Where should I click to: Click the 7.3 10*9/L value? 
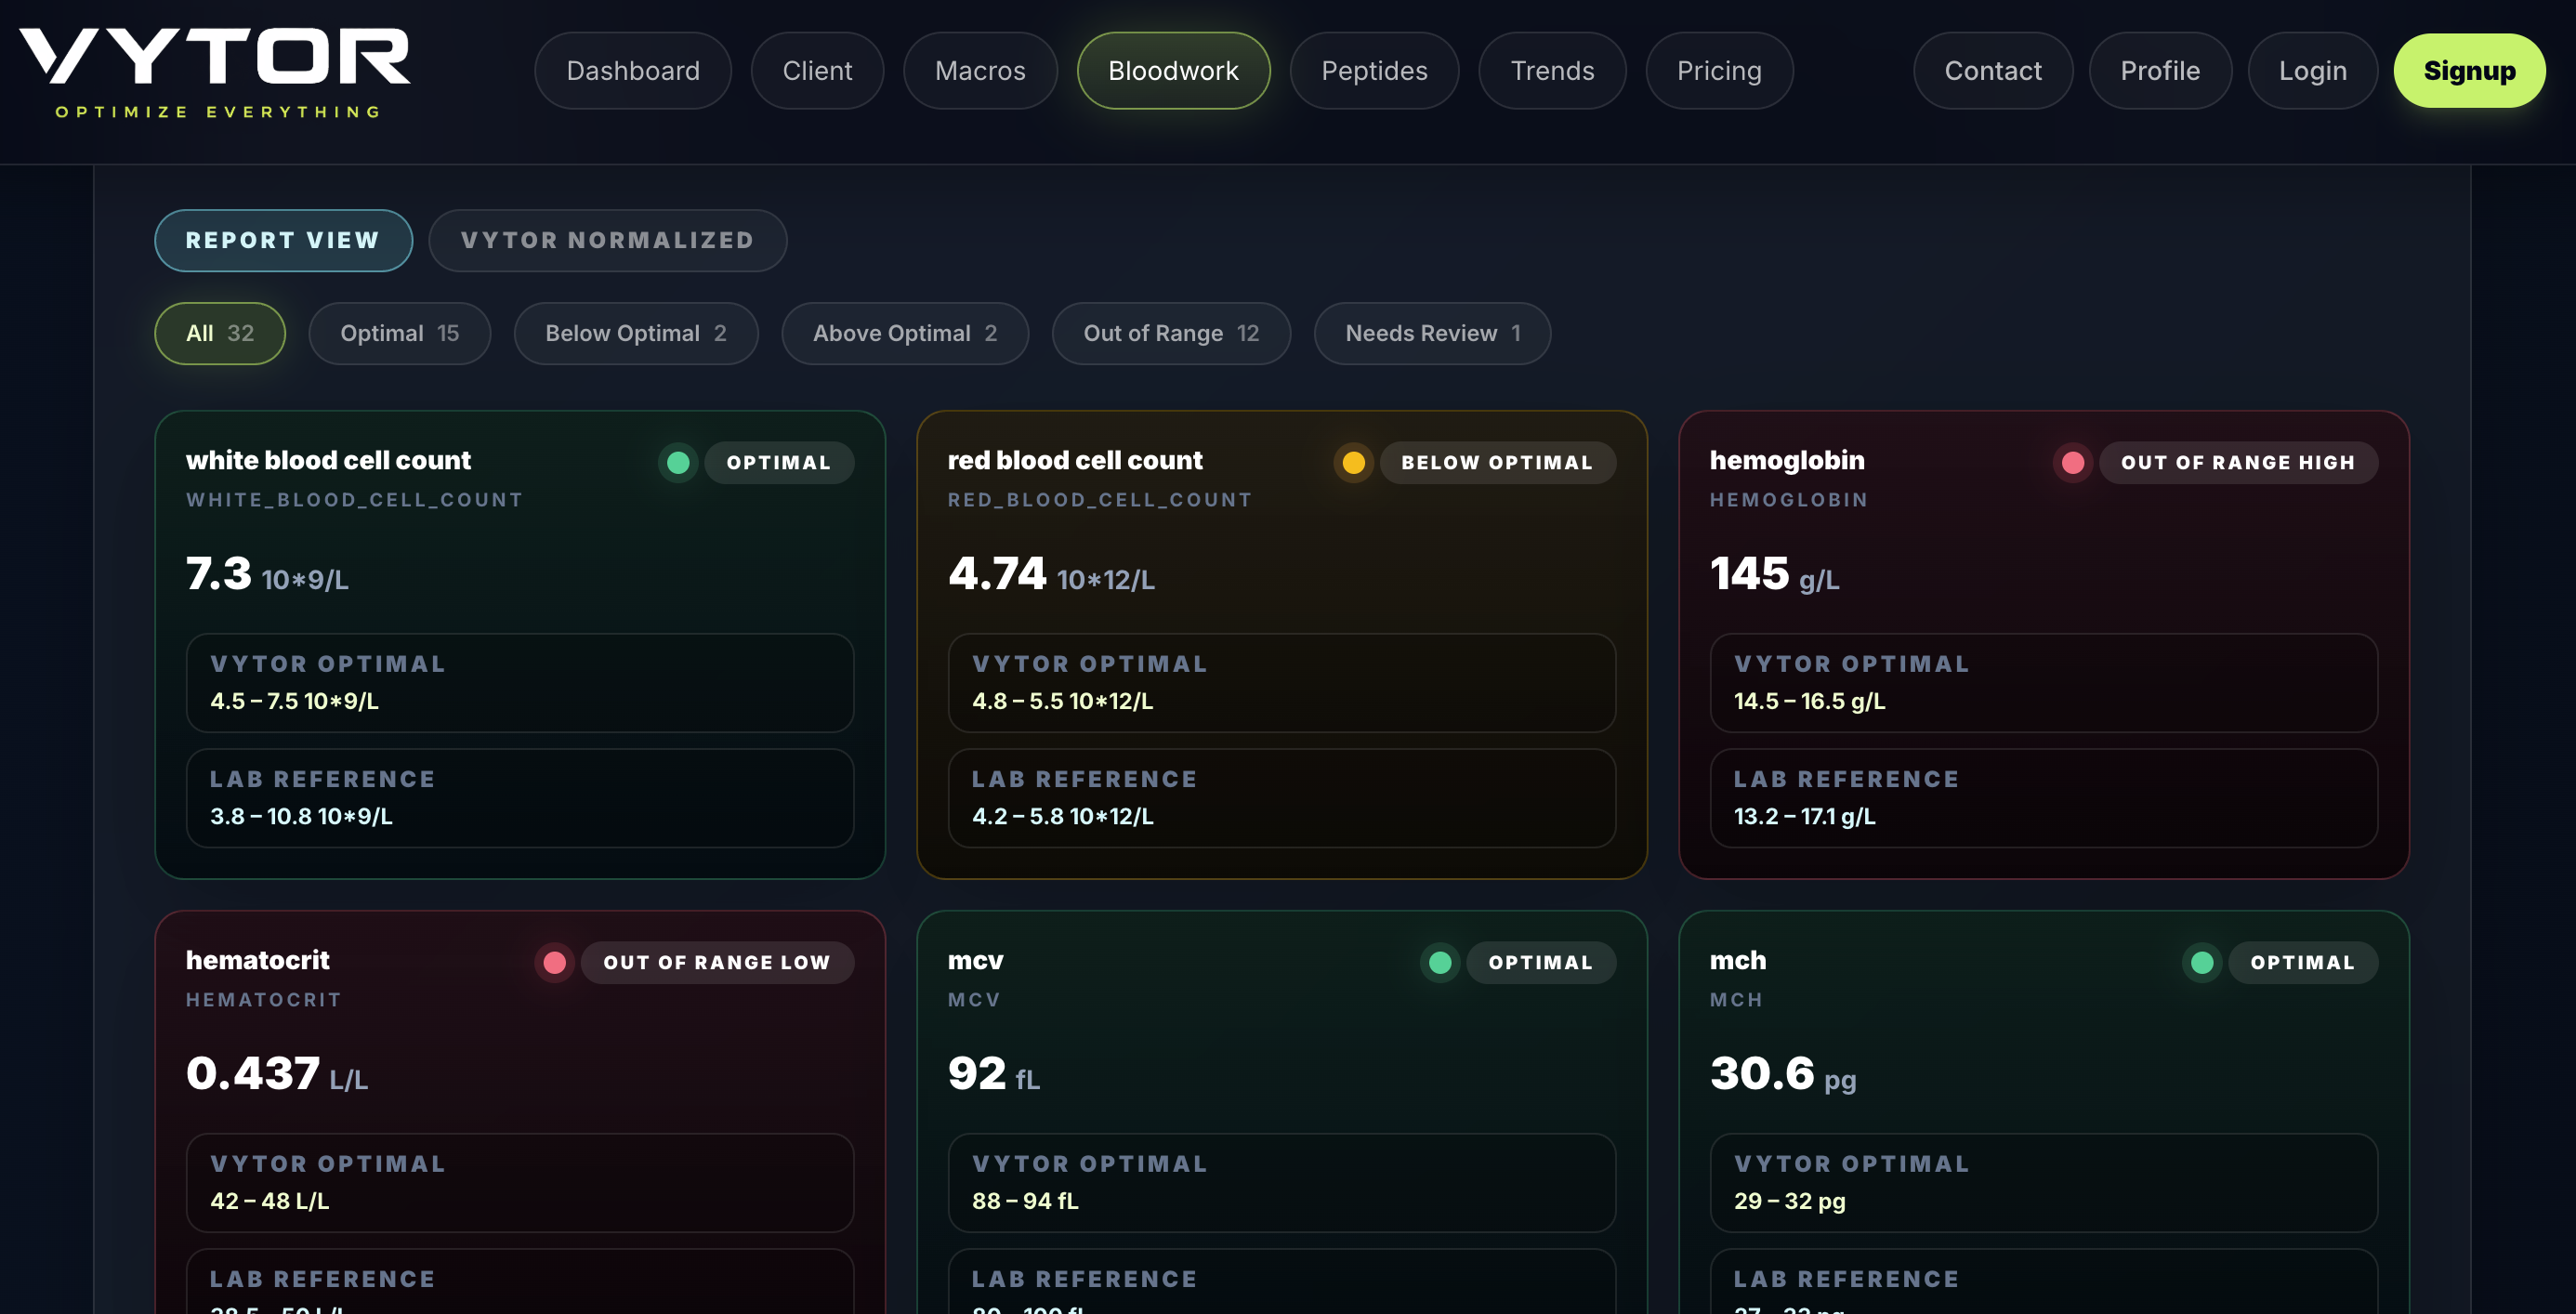click(x=267, y=574)
